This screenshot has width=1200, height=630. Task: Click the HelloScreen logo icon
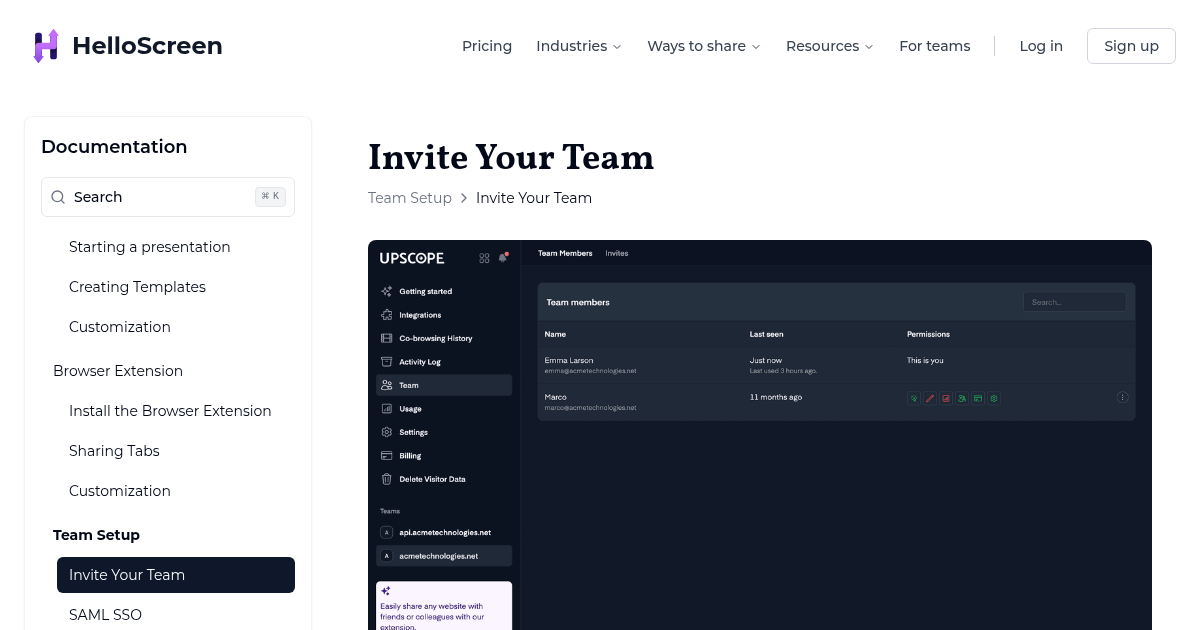46,46
